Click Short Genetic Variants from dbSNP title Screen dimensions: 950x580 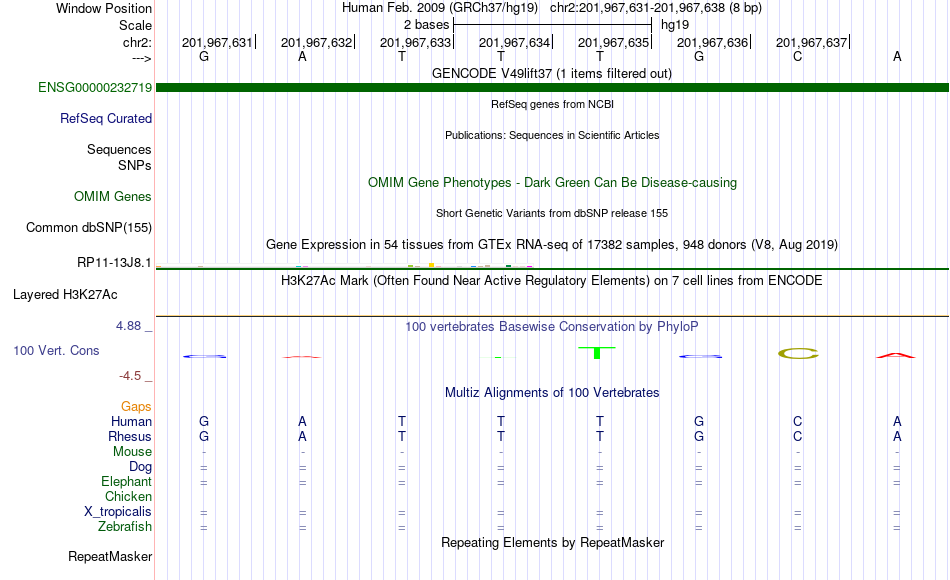(x=552, y=213)
